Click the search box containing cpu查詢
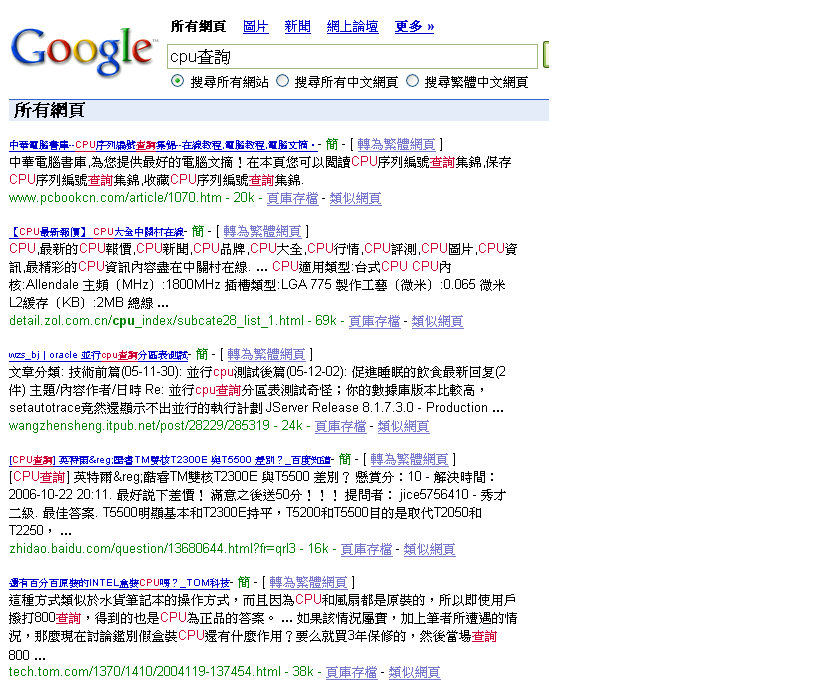The image size is (840, 682). (352, 56)
